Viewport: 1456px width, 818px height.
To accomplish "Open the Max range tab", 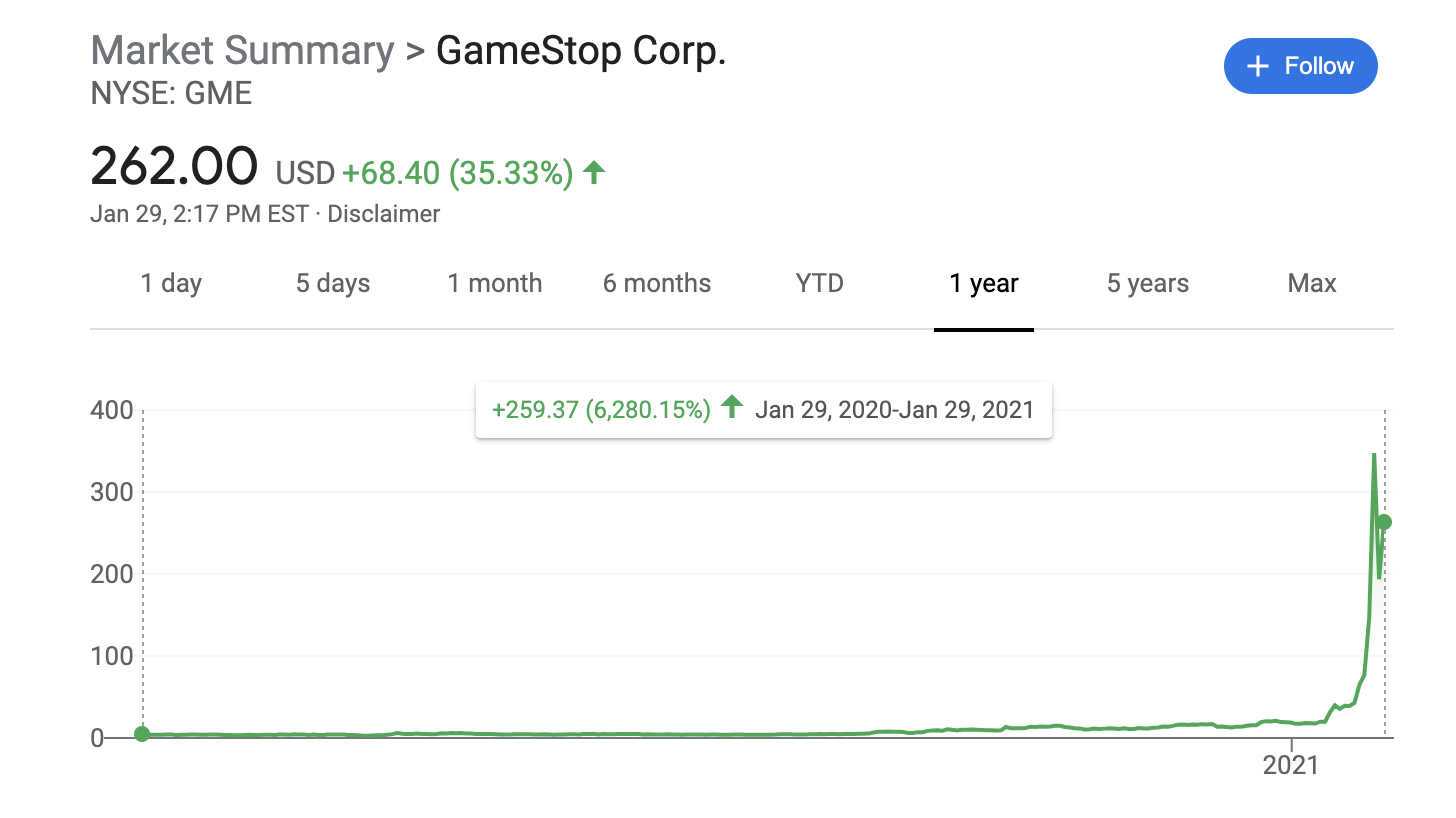I will (x=1312, y=284).
